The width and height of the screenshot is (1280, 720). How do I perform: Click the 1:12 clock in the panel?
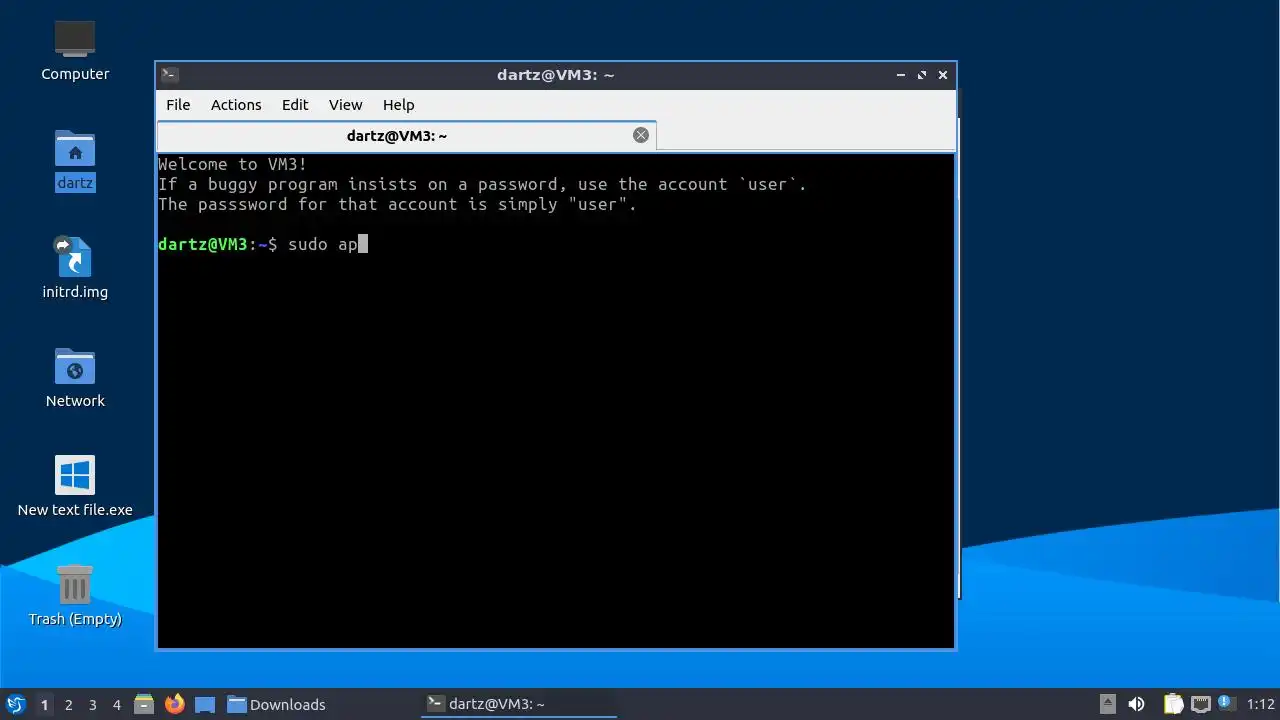tap(1260, 704)
